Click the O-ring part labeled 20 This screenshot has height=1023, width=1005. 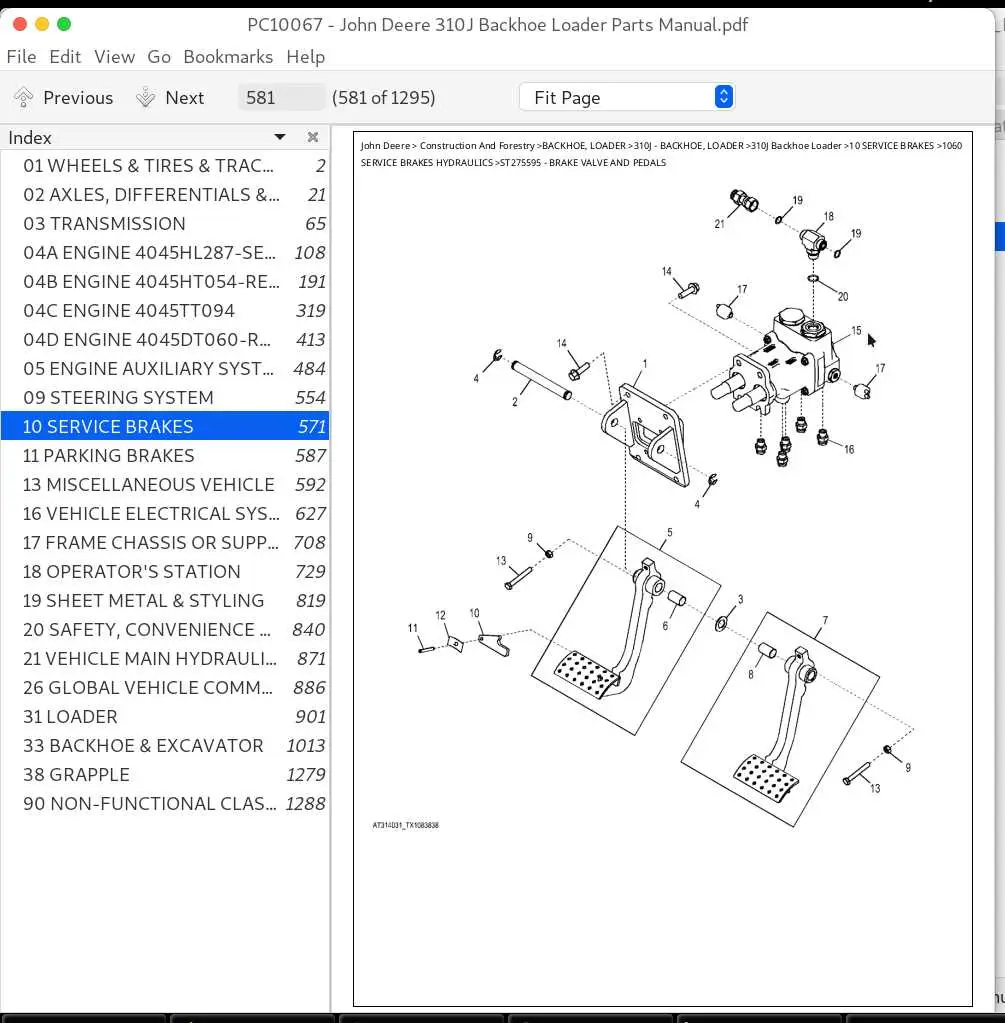coord(813,279)
